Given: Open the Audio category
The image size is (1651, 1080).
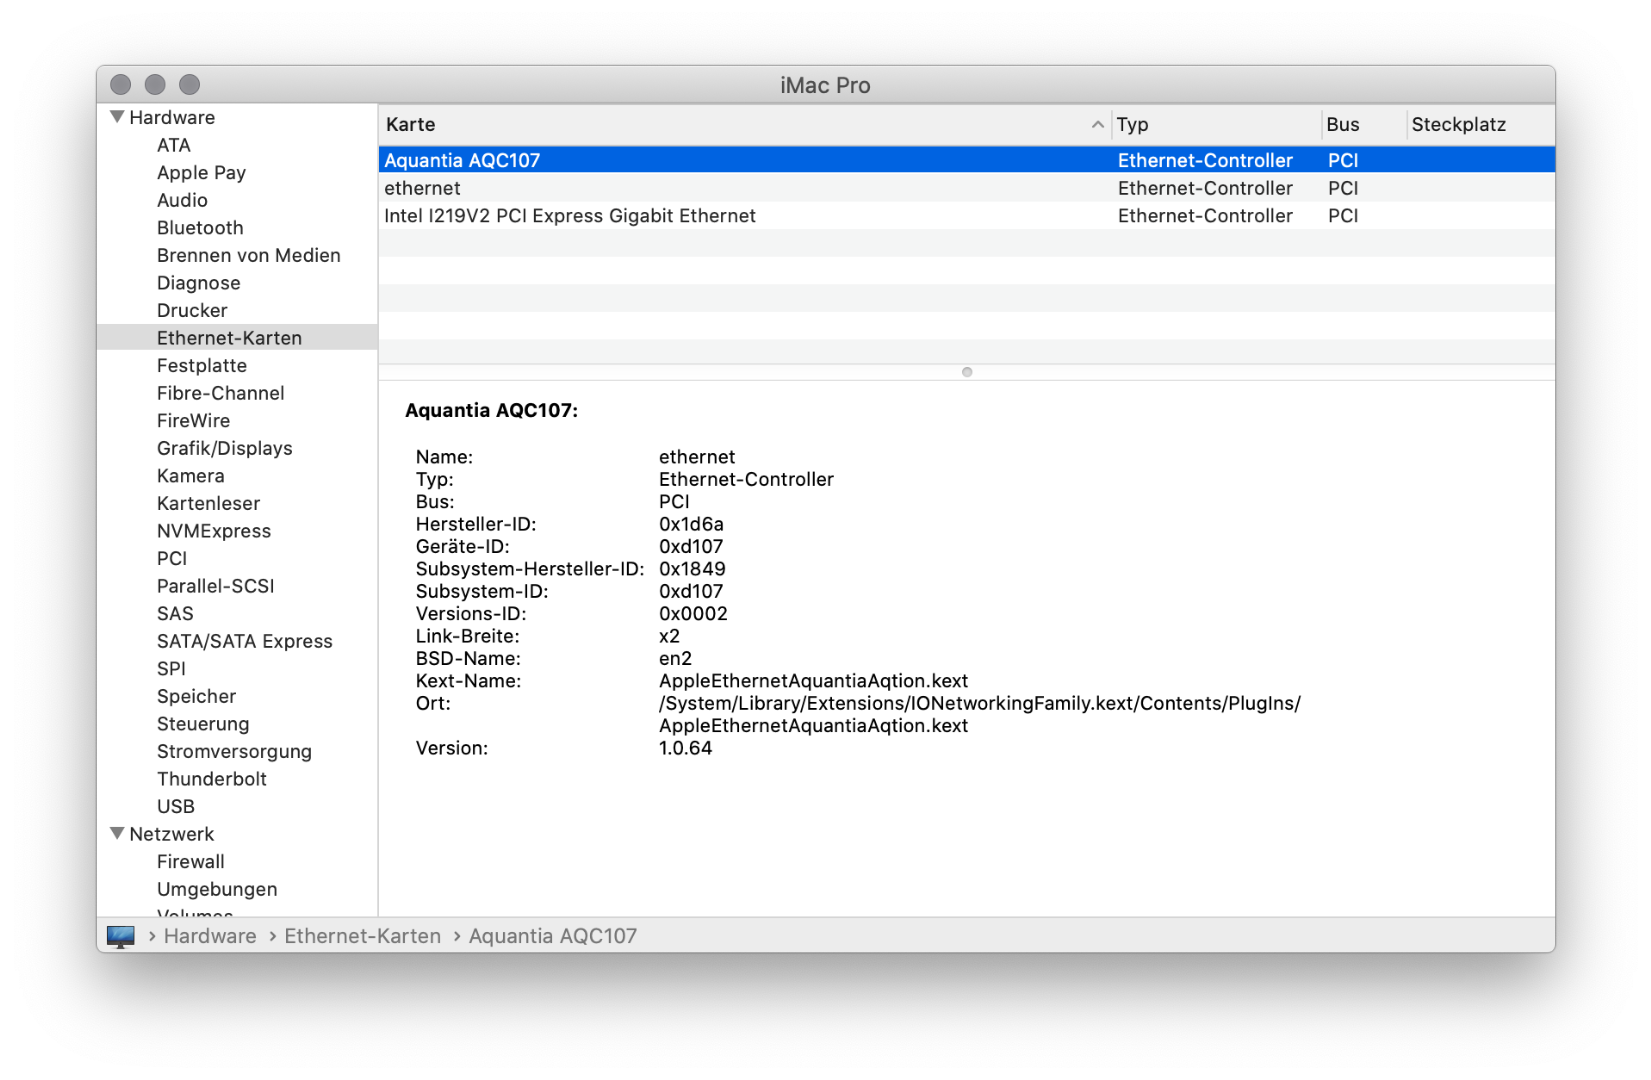Looking at the screenshot, I should tap(182, 200).
